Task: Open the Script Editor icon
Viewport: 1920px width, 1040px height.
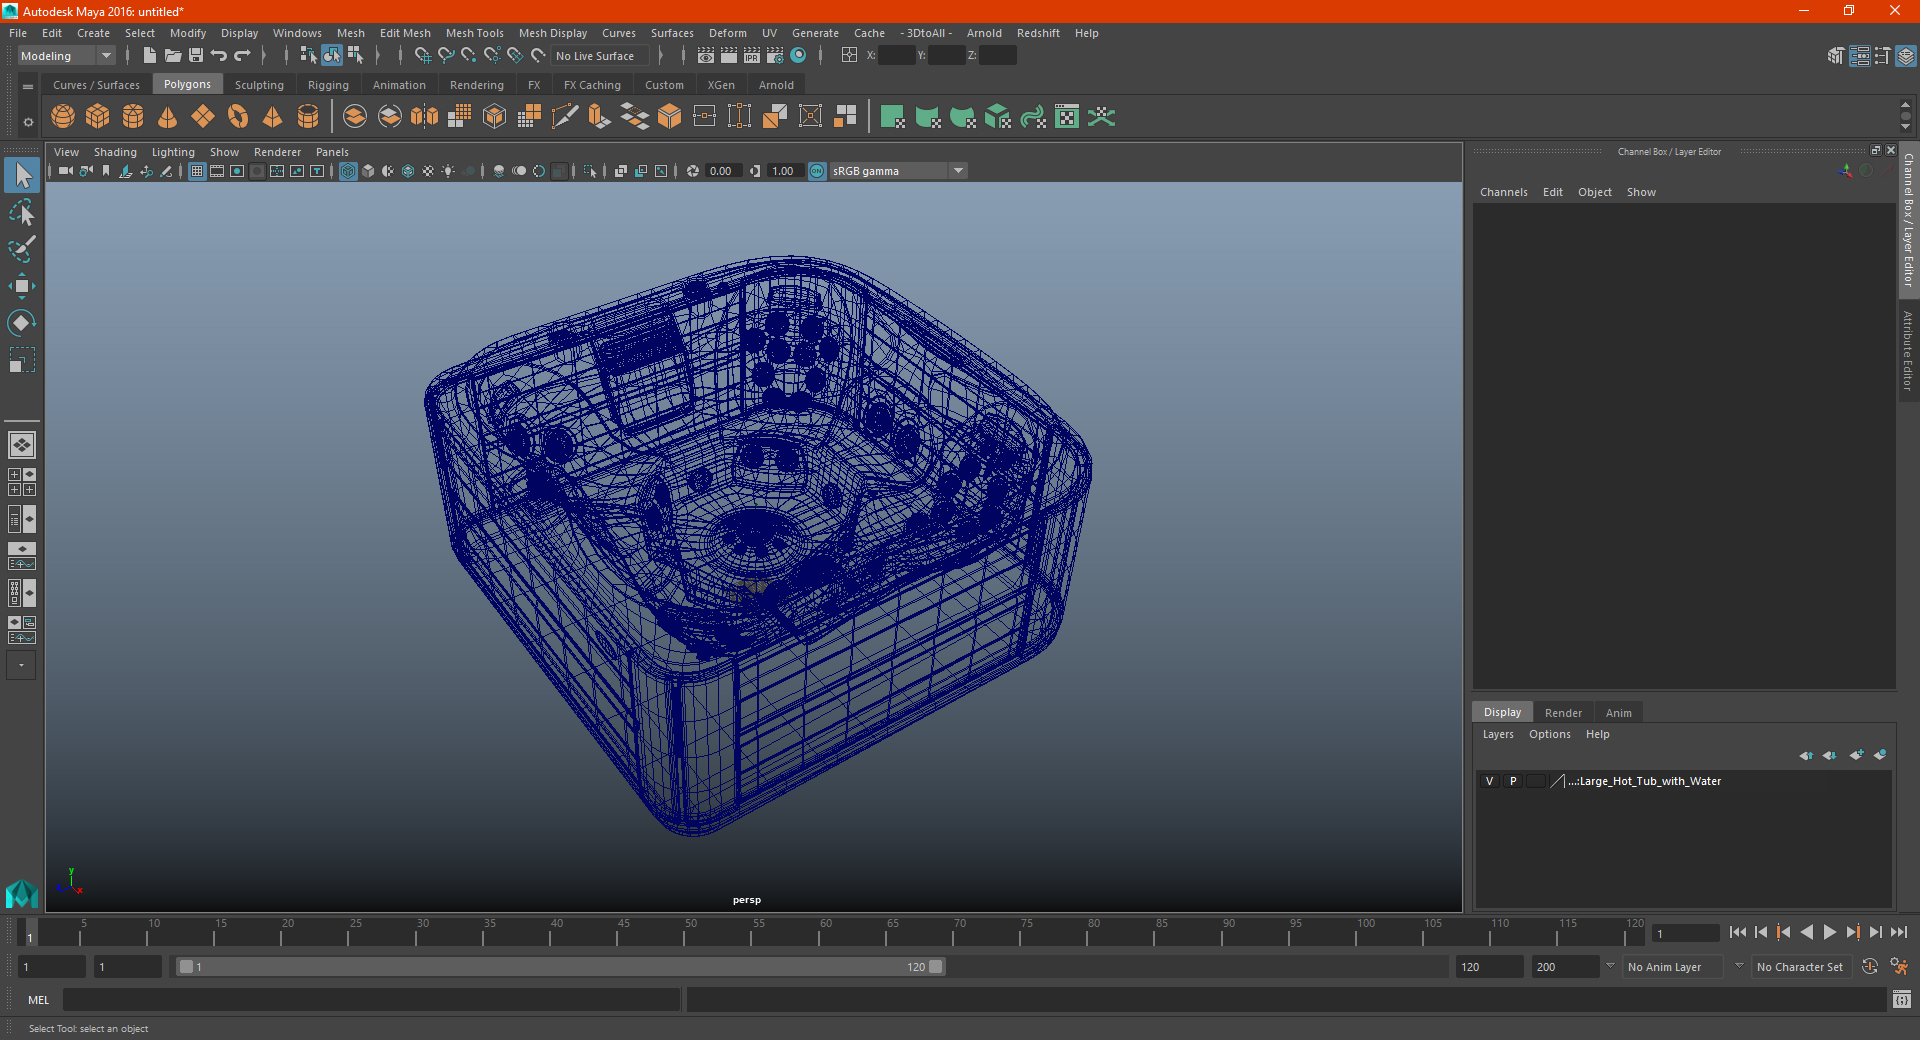Action: pos(1902,999)
